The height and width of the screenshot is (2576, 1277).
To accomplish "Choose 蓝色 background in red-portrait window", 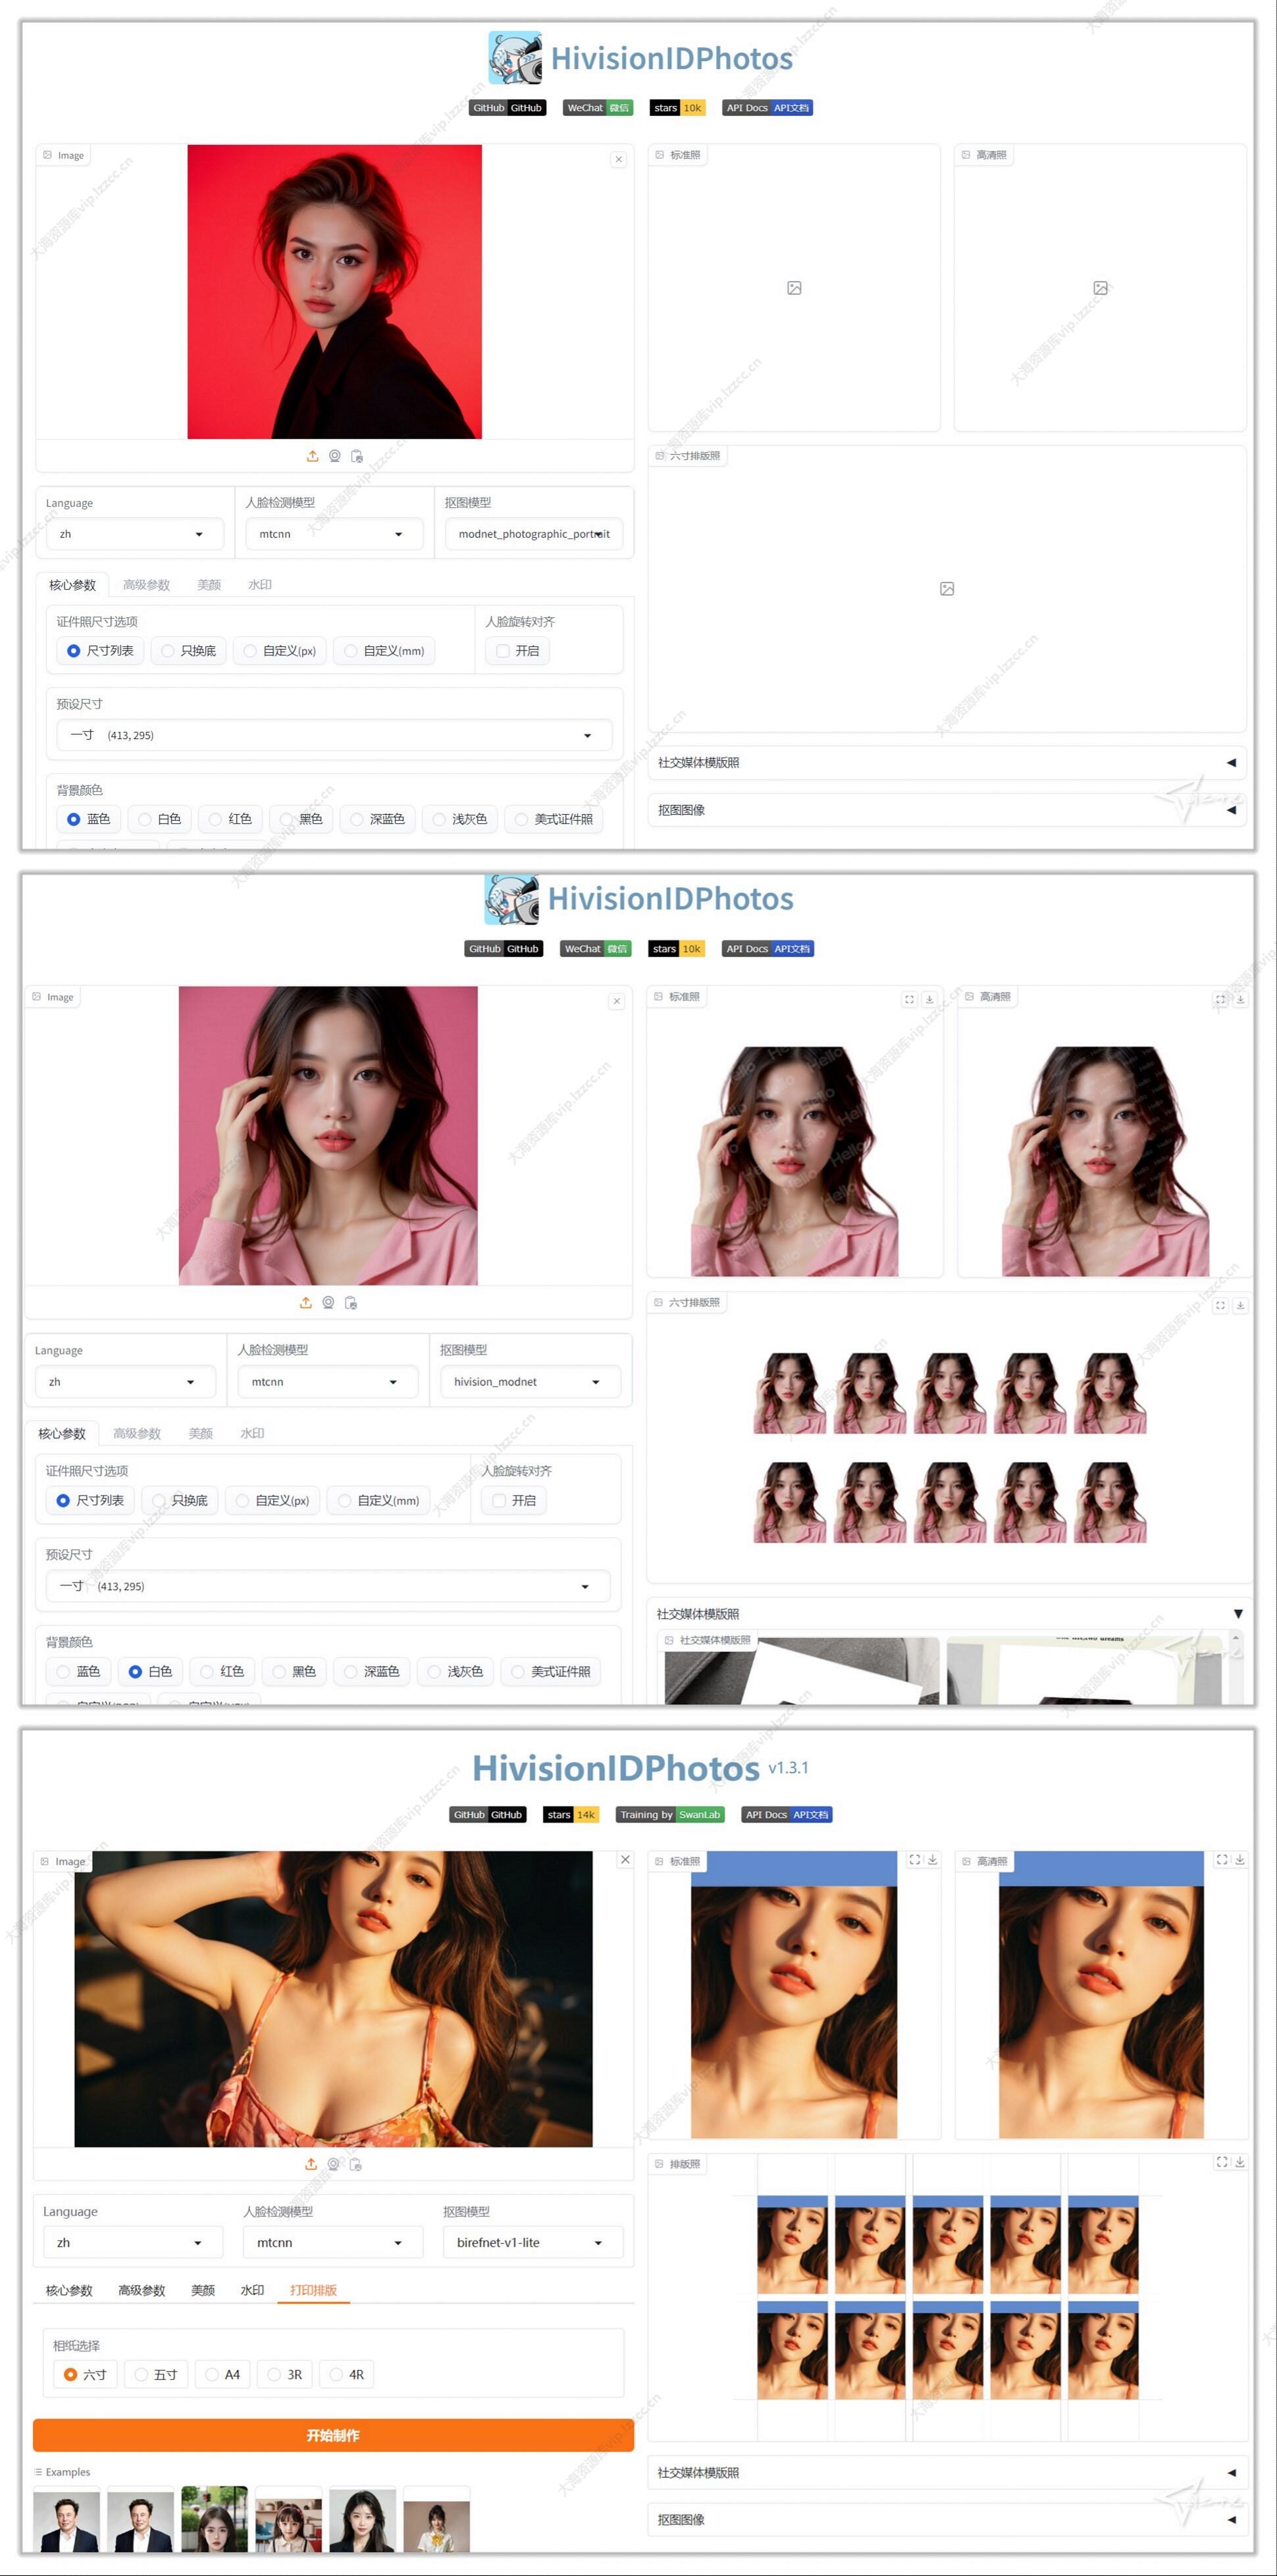I will point(89,819).
